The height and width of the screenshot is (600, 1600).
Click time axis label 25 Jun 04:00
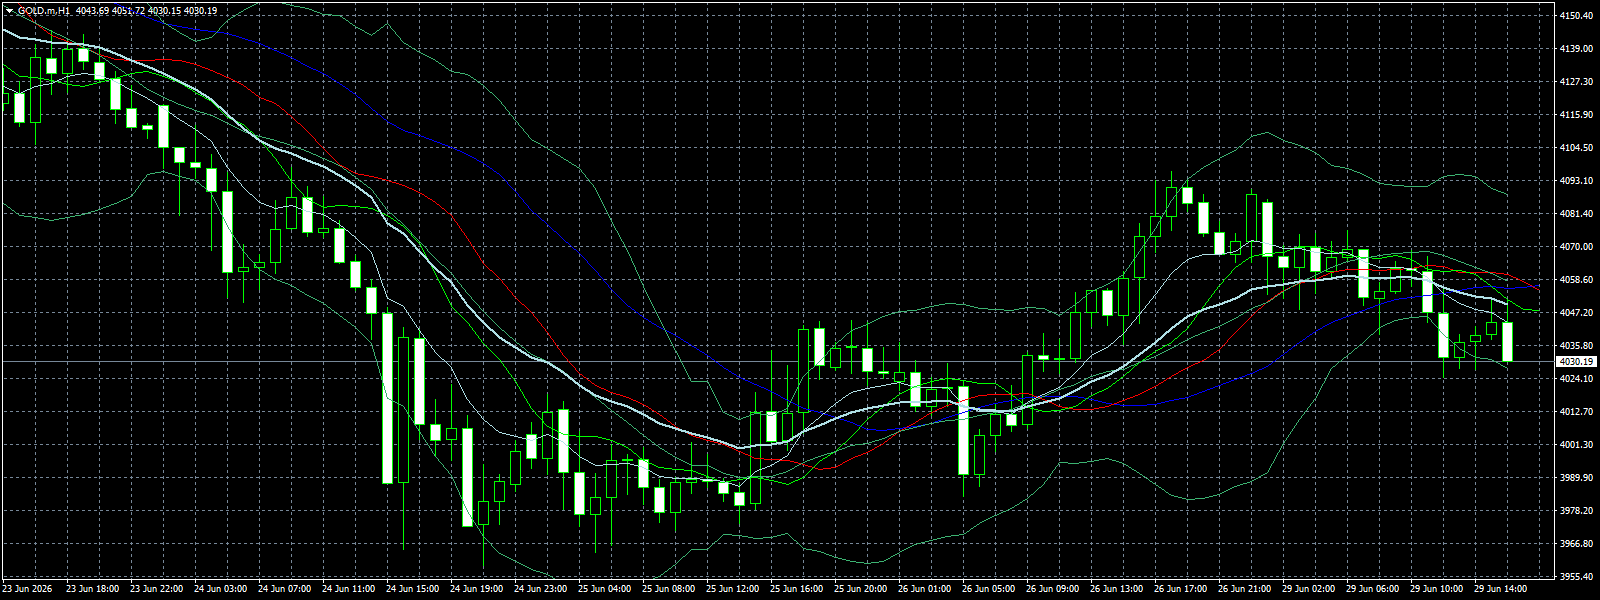point(604,589)
